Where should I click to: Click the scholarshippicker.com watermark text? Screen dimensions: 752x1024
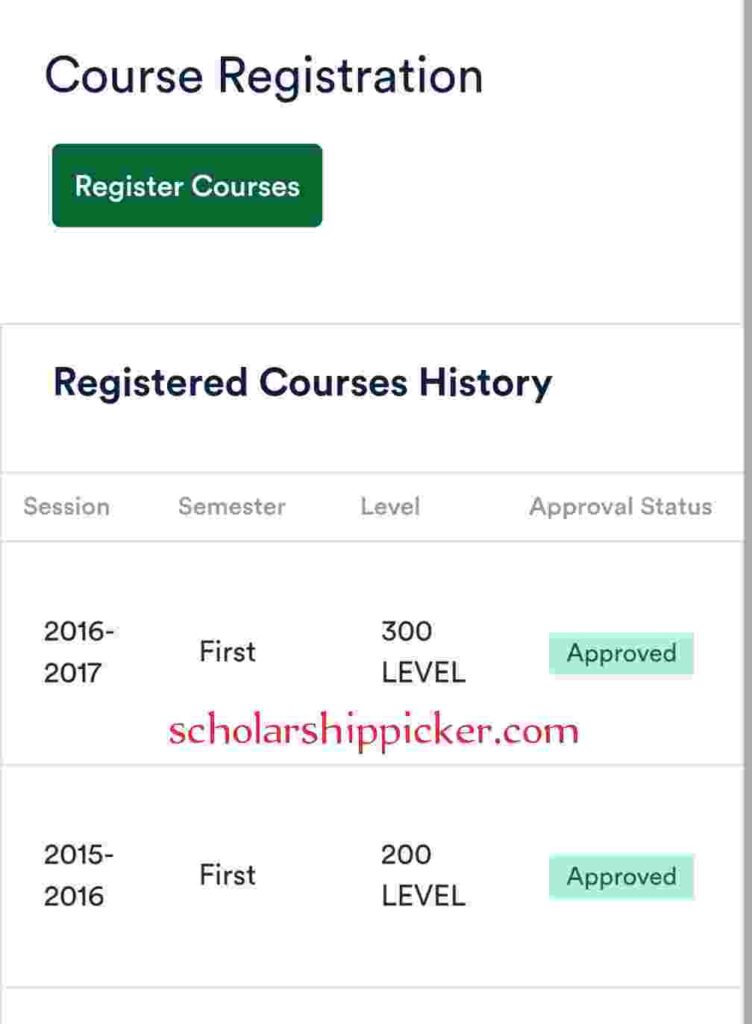click(x=373, y=731)
